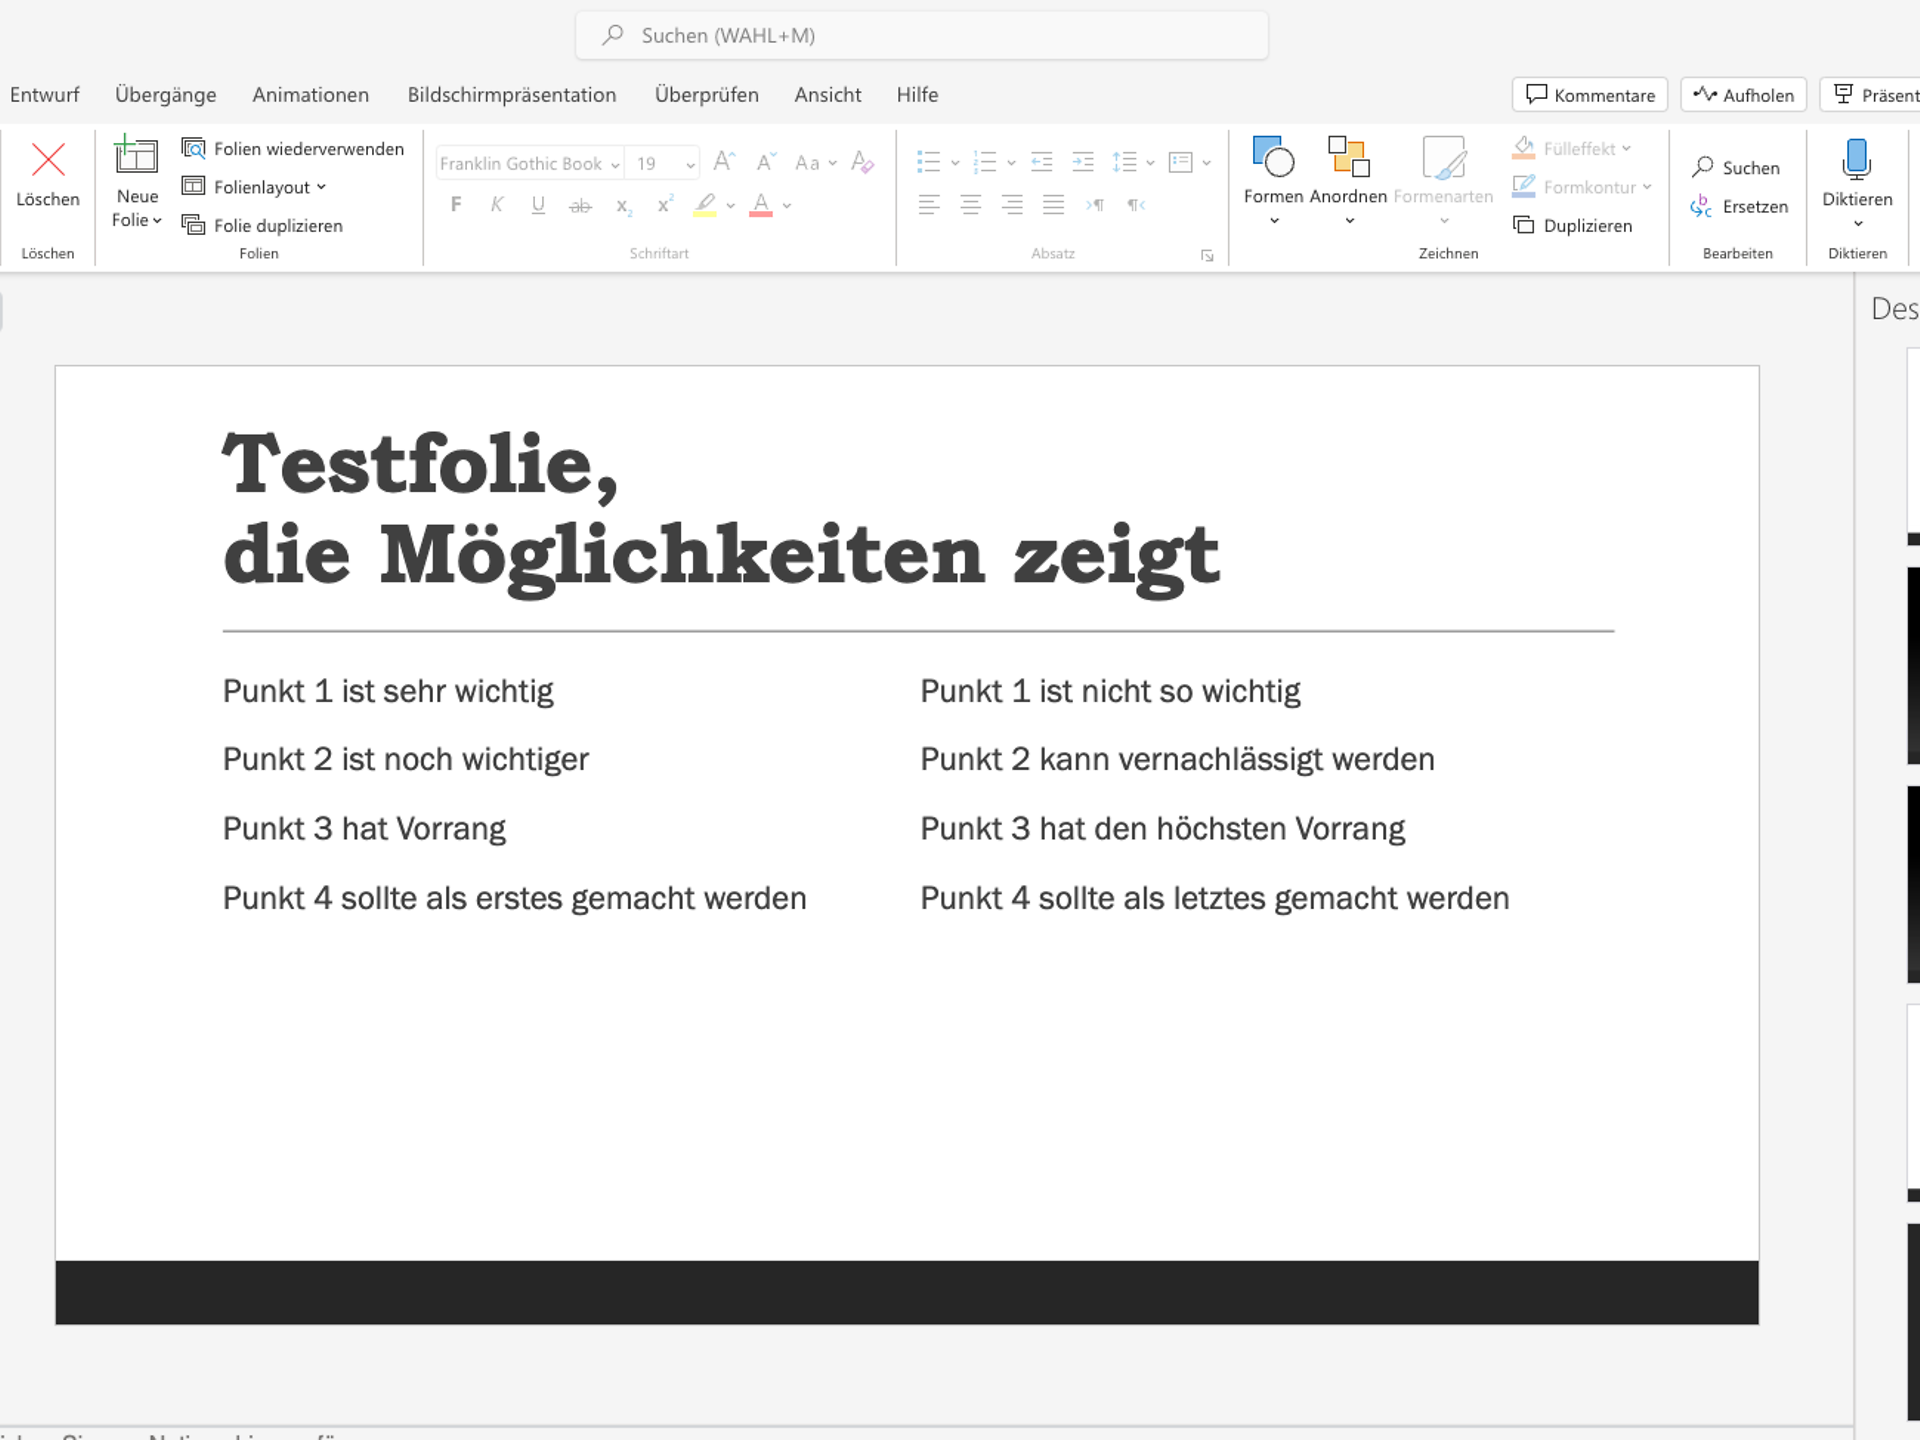Toggle italic formatting (K)

click(497, 205)
